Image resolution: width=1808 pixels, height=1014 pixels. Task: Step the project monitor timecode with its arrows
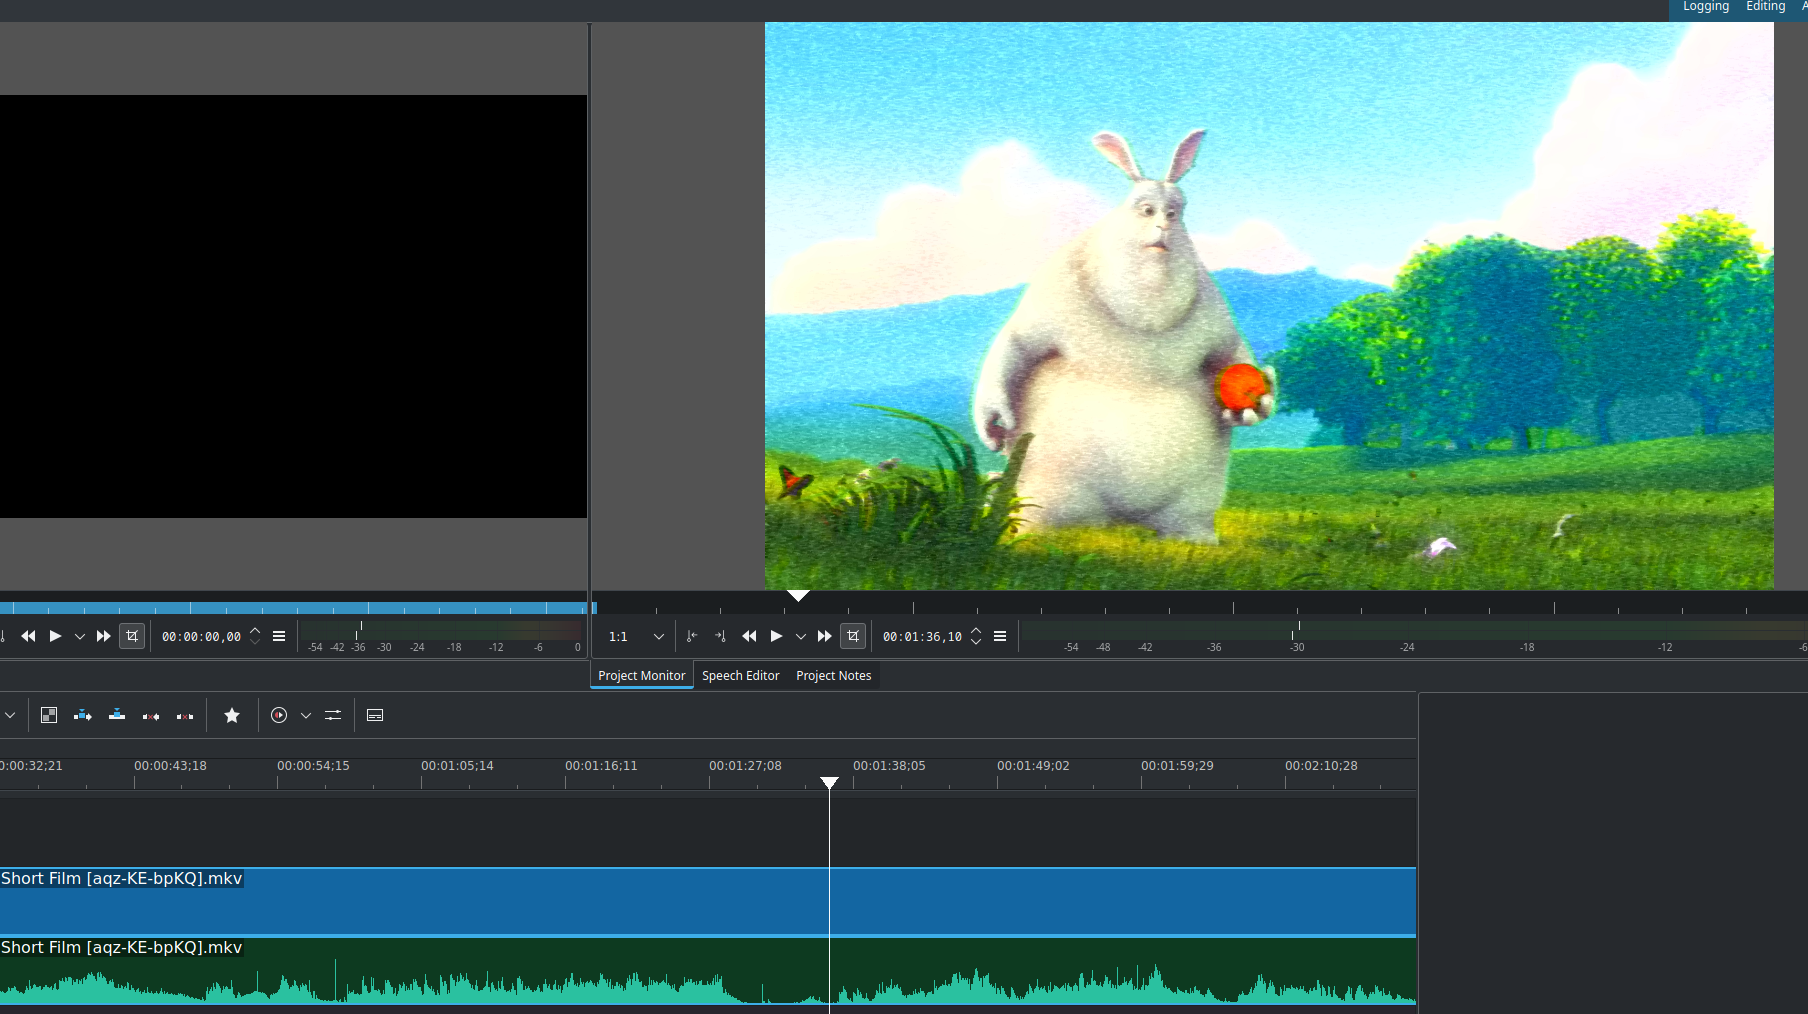coord(976,636)
